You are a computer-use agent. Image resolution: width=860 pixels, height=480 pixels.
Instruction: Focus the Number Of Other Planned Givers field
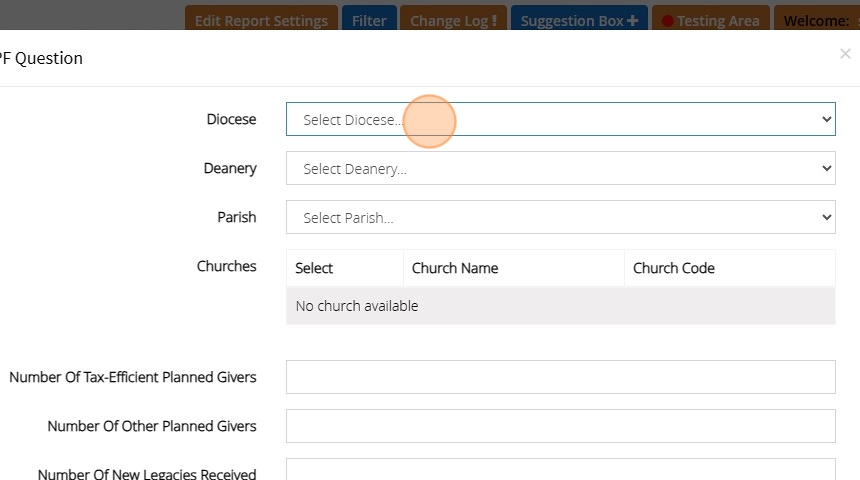(560, 426)
